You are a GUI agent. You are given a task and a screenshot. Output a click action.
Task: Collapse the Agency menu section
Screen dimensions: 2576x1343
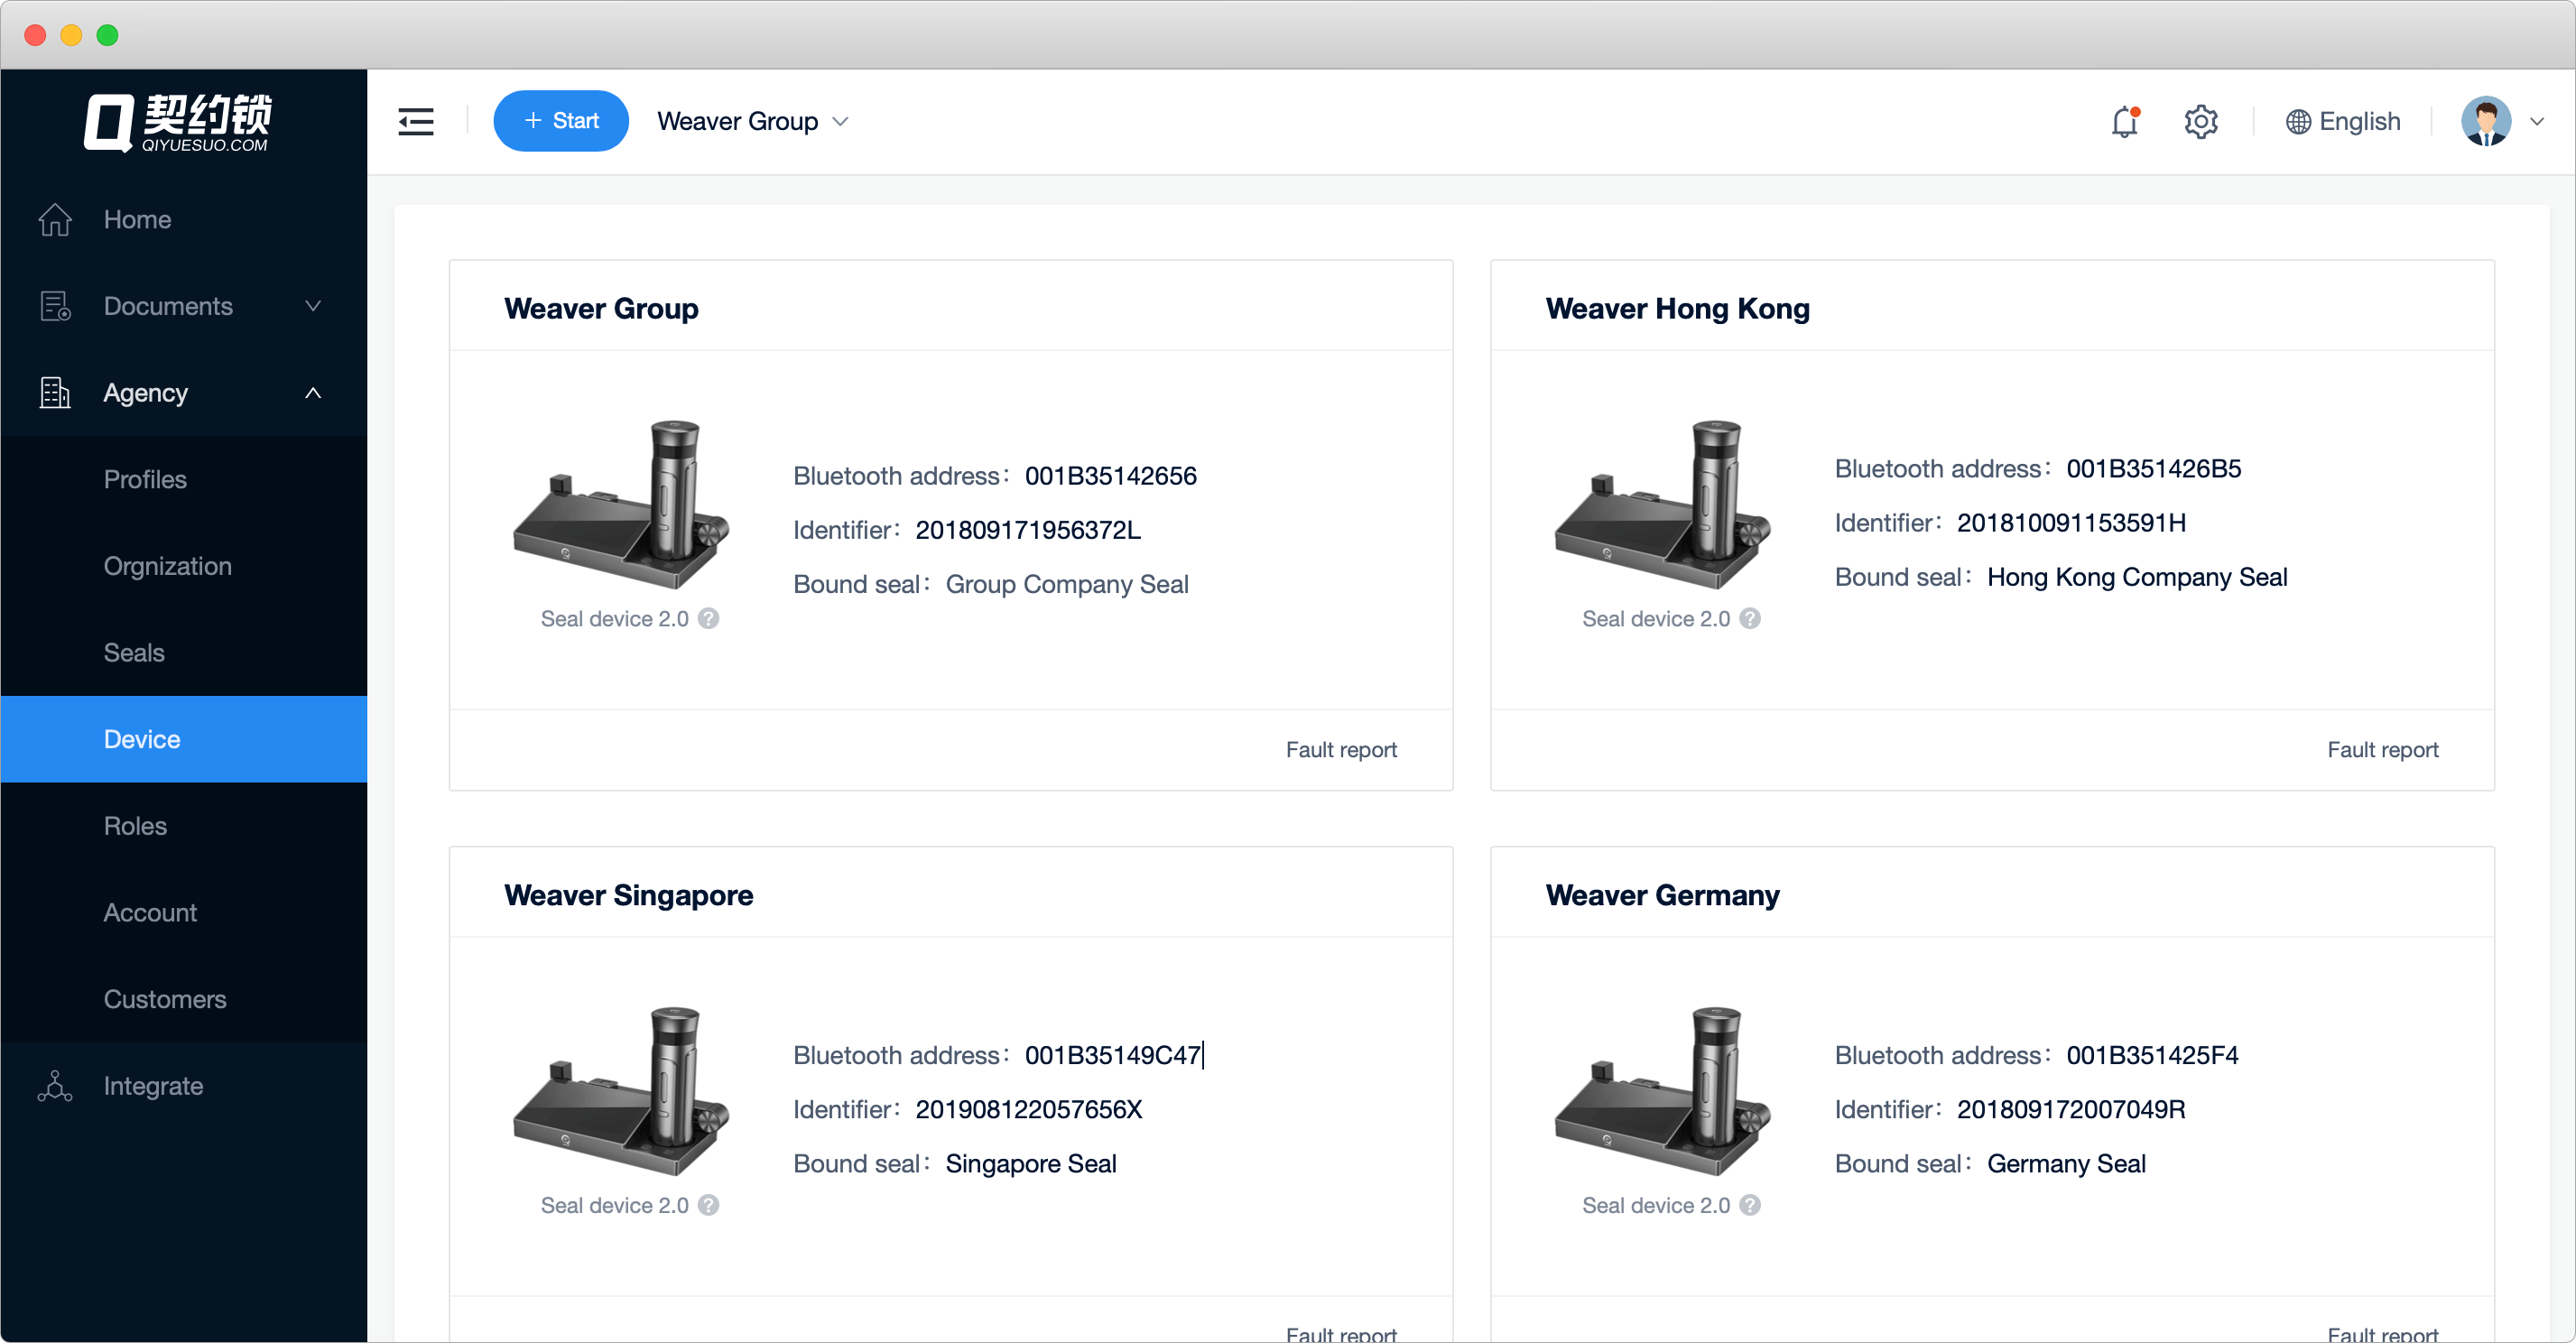[313, 393]
